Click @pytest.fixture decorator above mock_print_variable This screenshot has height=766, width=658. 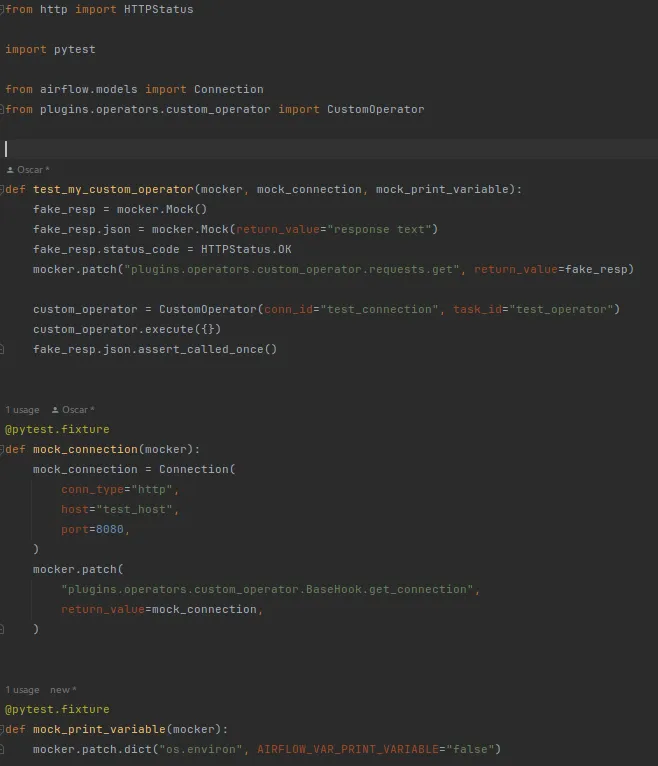pos(57,709)
